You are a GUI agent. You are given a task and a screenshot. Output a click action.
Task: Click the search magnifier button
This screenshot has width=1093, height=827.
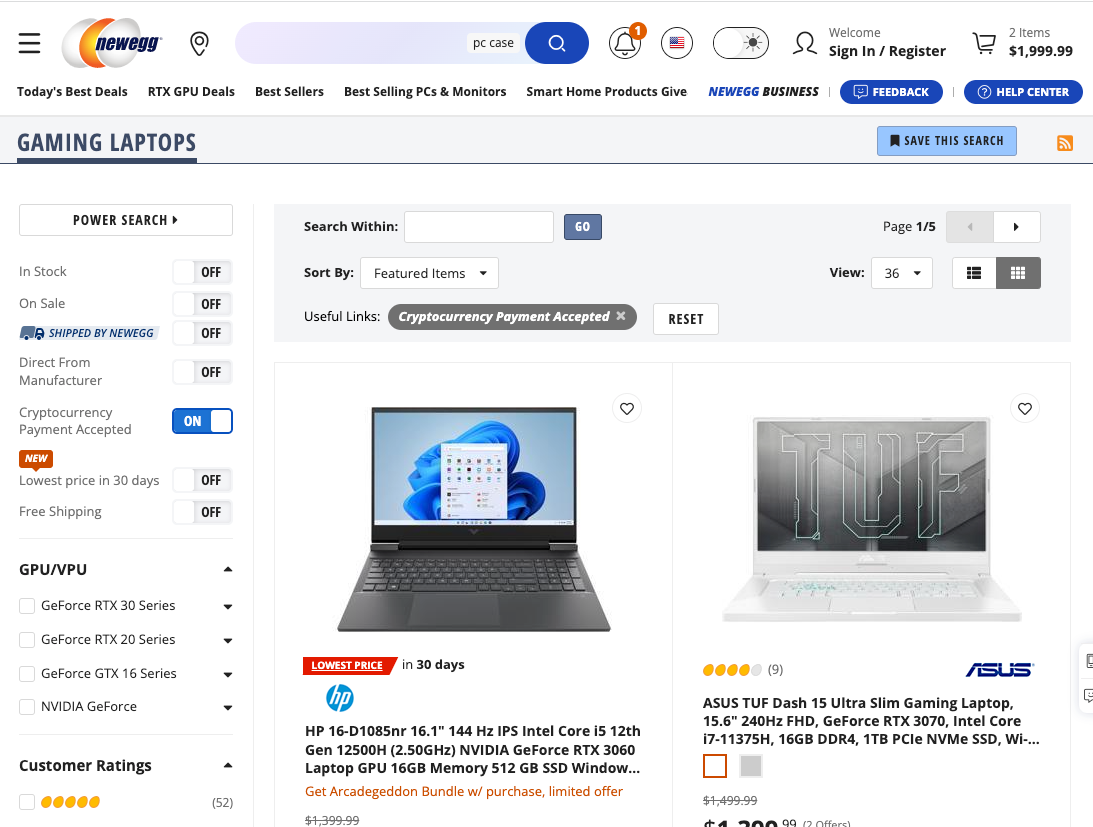point(557,43)
